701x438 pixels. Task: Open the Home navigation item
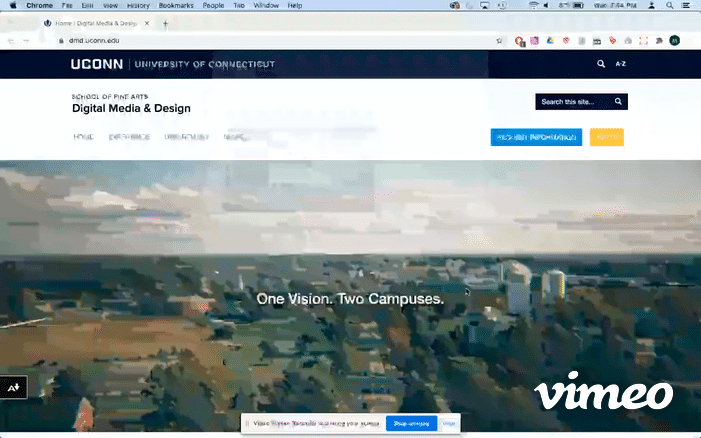(84, 137)
